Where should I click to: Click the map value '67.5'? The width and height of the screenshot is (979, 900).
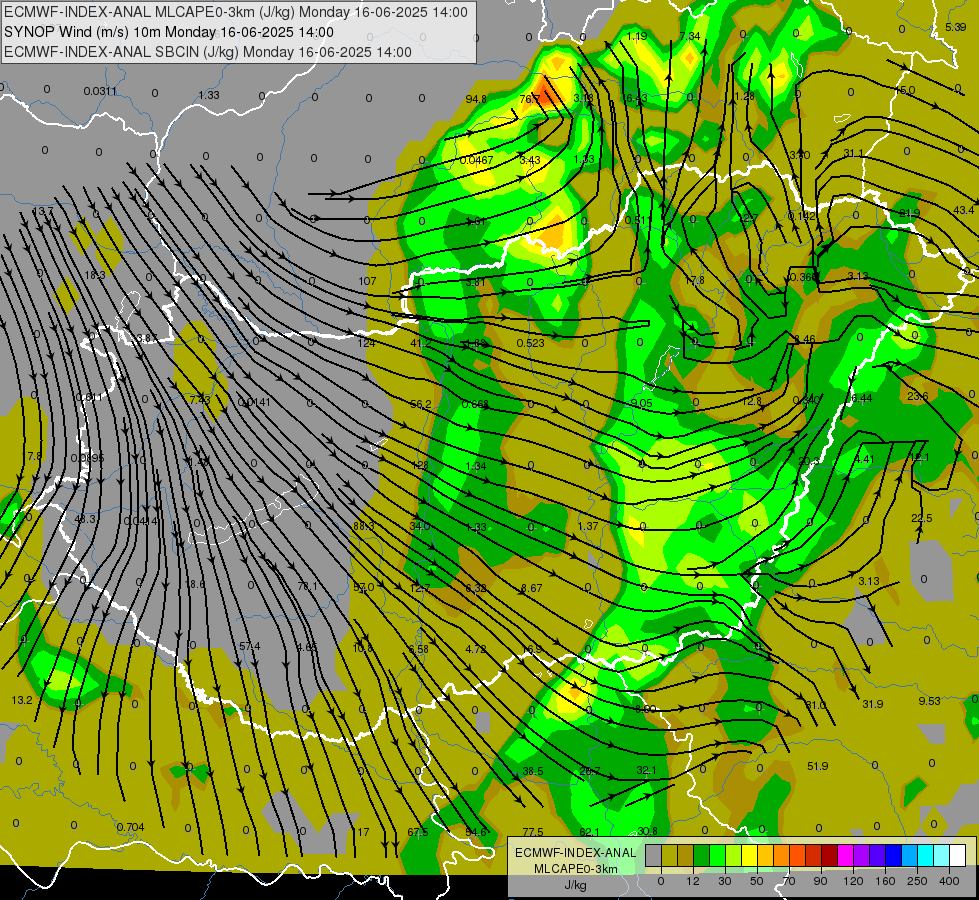click(x=418, y=832)
